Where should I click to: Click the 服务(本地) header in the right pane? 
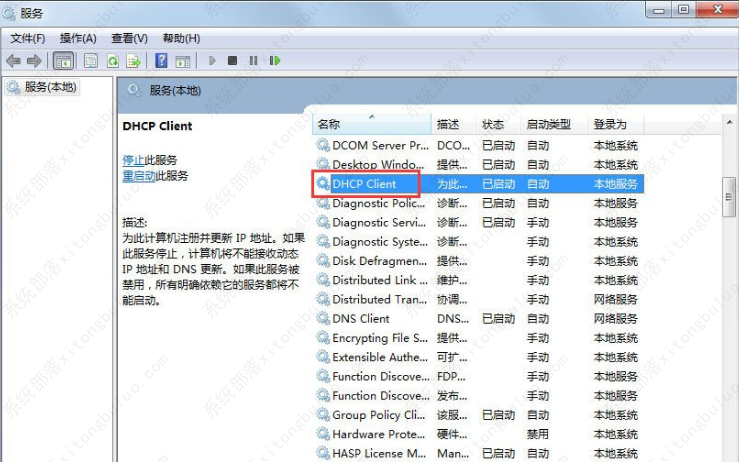[x=175, y=90]
